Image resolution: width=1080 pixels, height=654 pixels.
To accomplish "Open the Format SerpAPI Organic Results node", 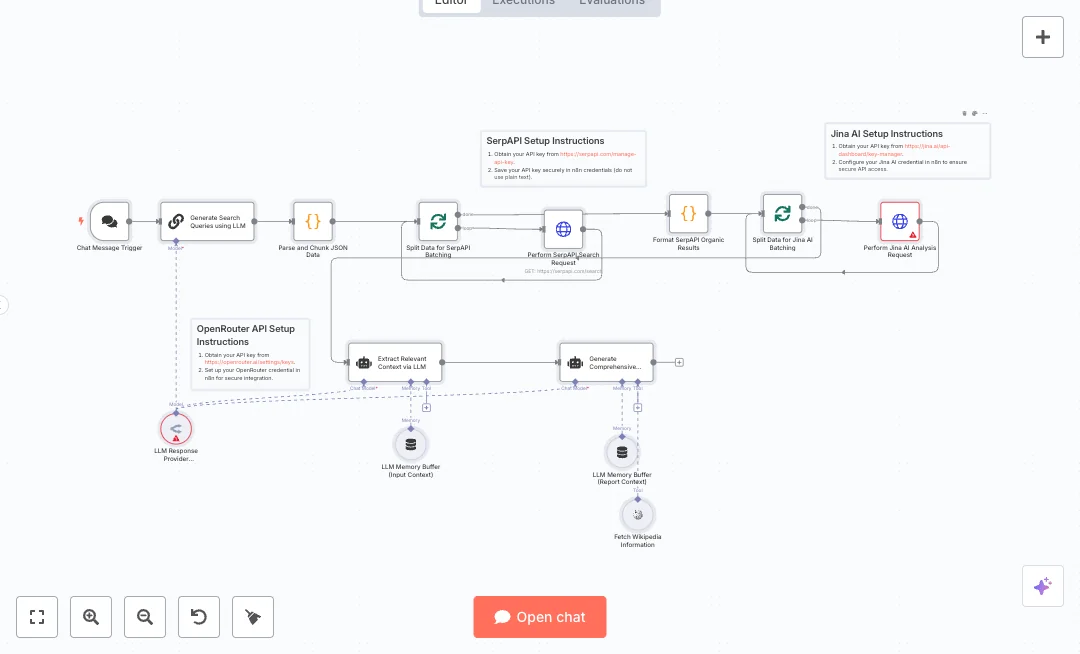I will click(x=688, y=213).
